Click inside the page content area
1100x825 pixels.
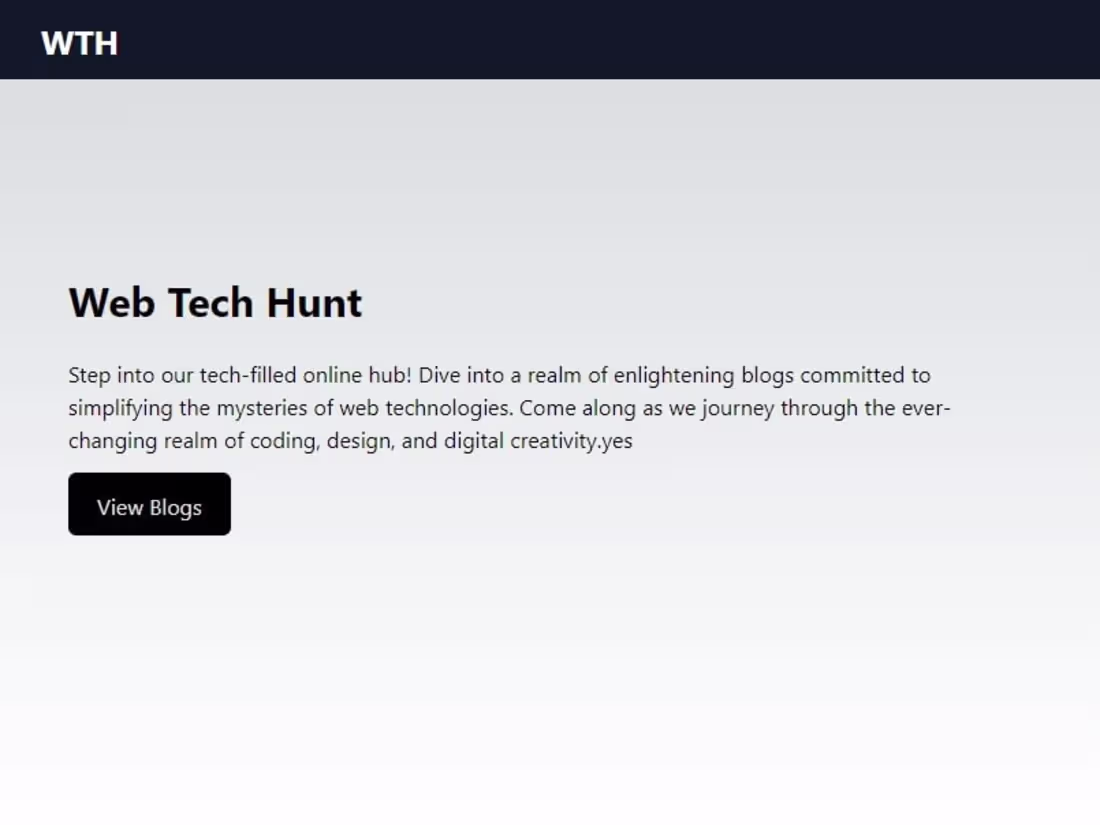(550, 400)
